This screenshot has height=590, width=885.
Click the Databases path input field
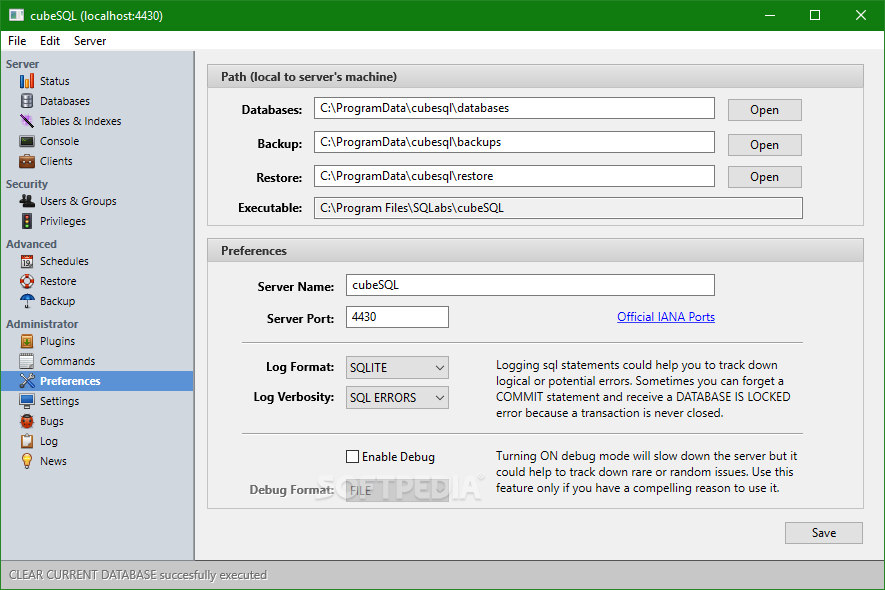(514, 108)
